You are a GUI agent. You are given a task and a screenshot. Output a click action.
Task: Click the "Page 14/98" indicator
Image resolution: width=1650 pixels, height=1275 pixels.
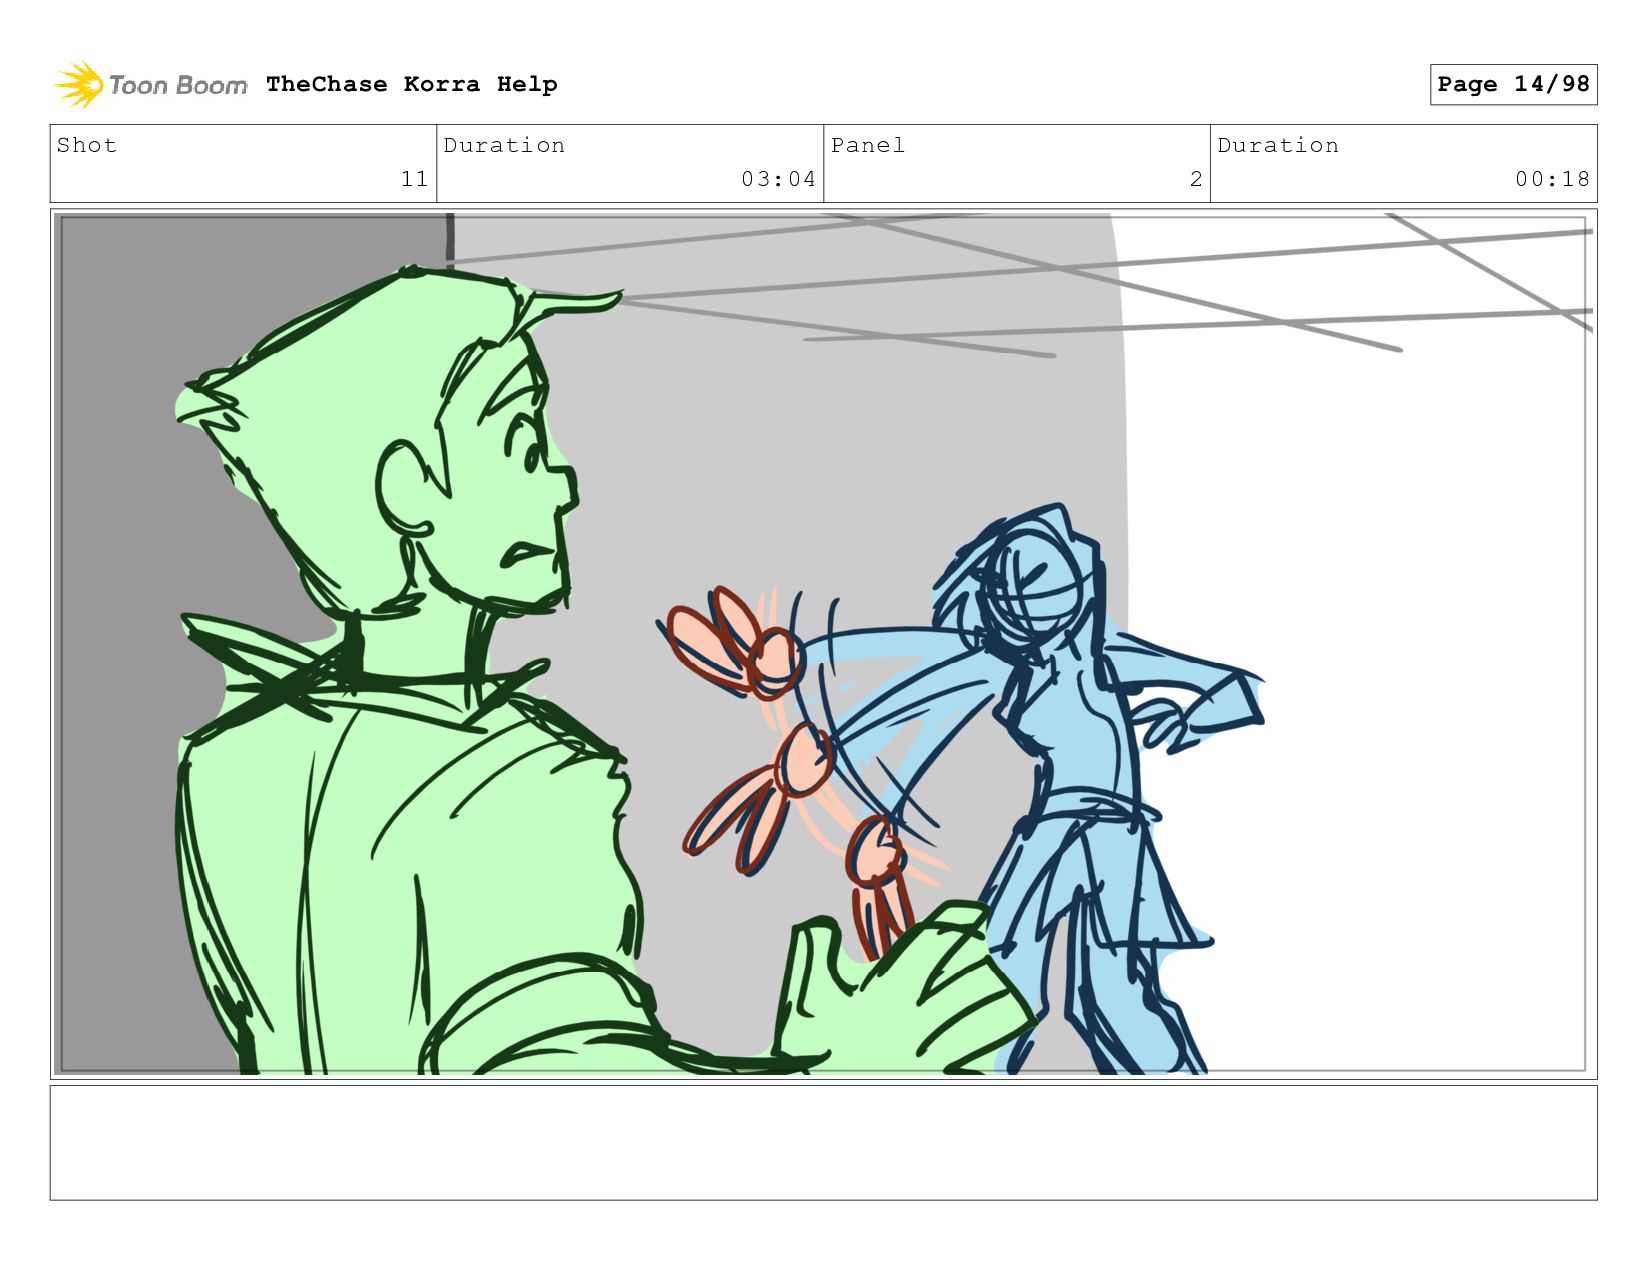coord(1513,84)
